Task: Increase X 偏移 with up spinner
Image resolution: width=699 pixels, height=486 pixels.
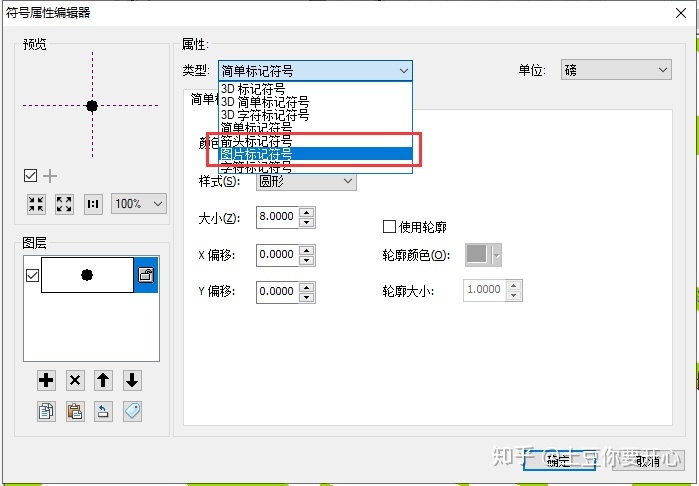Action: (x=306, y=250)
